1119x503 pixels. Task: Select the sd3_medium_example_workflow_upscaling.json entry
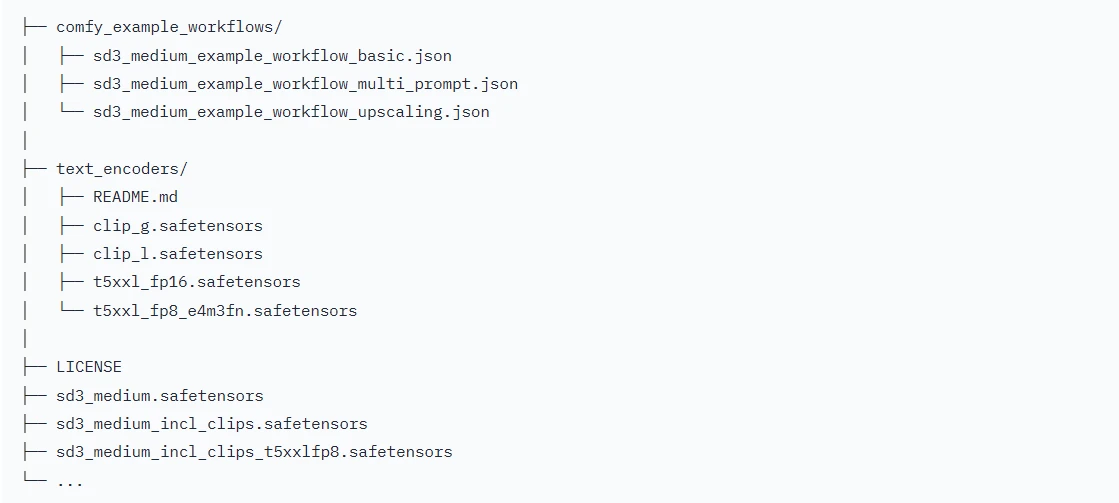291,112
